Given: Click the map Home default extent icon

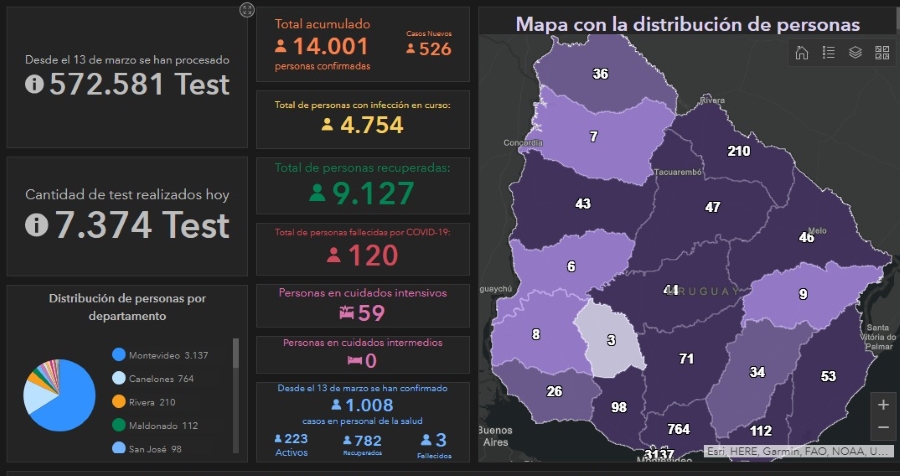Looking at the screenshot, I should 802,53.
